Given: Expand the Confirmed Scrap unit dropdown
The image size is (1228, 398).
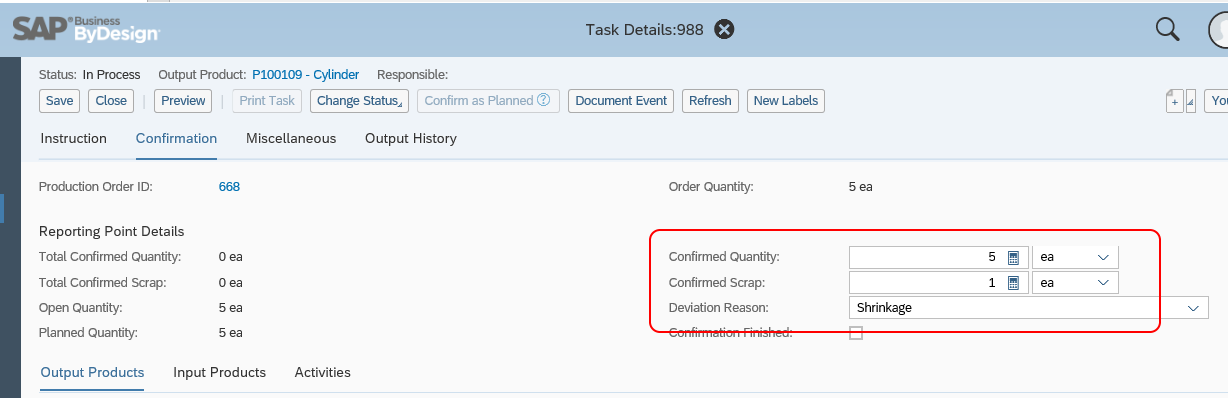Looking at the screenshot, I should point(1103,283).
